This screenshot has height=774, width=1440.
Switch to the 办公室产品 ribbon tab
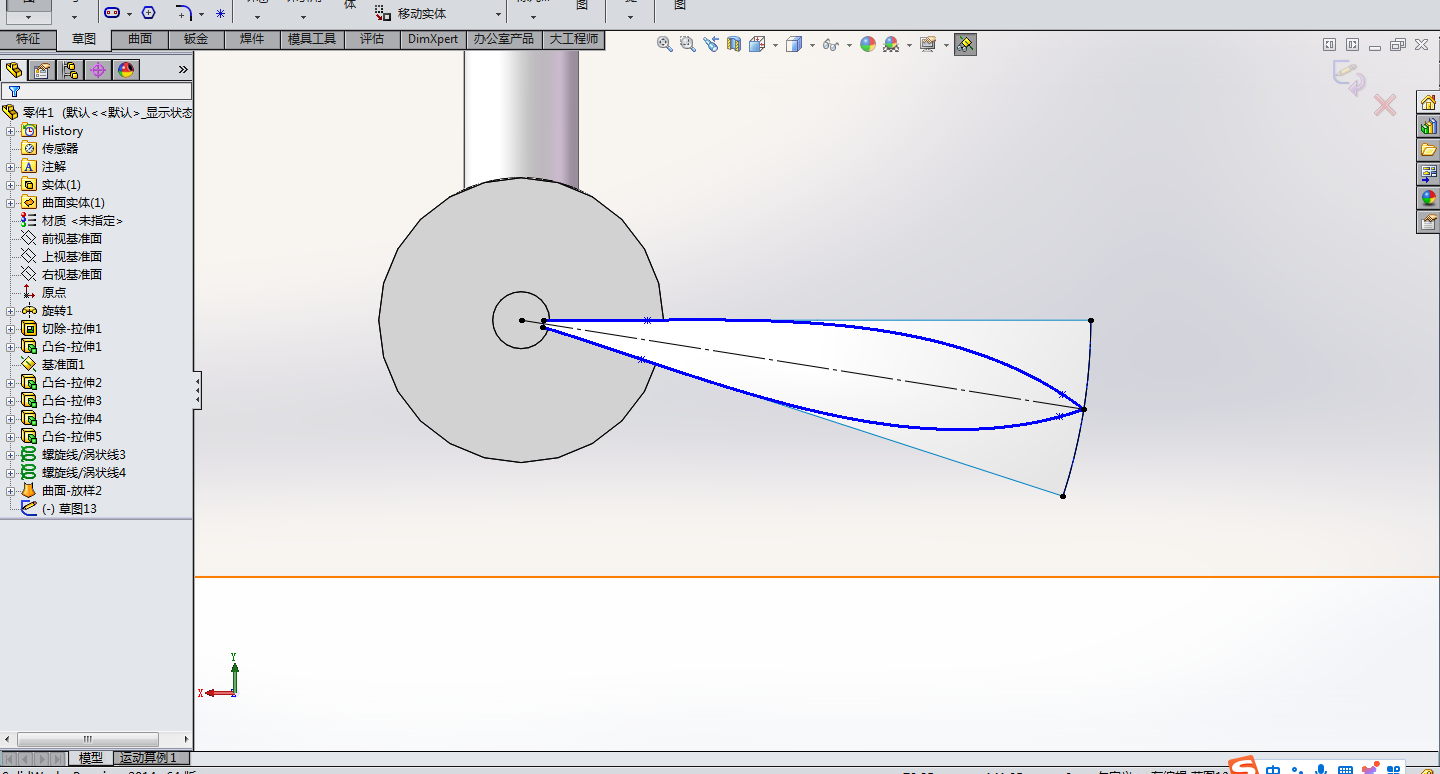point(504,39)
